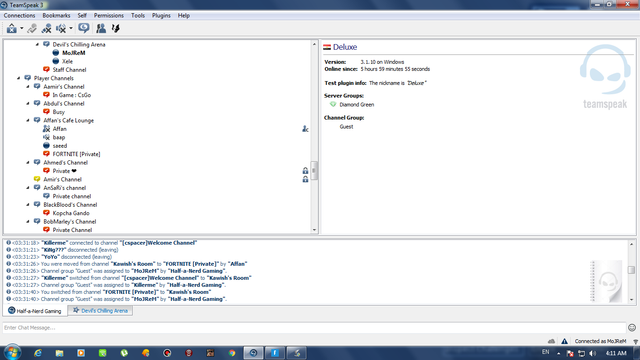
Task: Click the volume speaker tray icon
Action: 593,353
